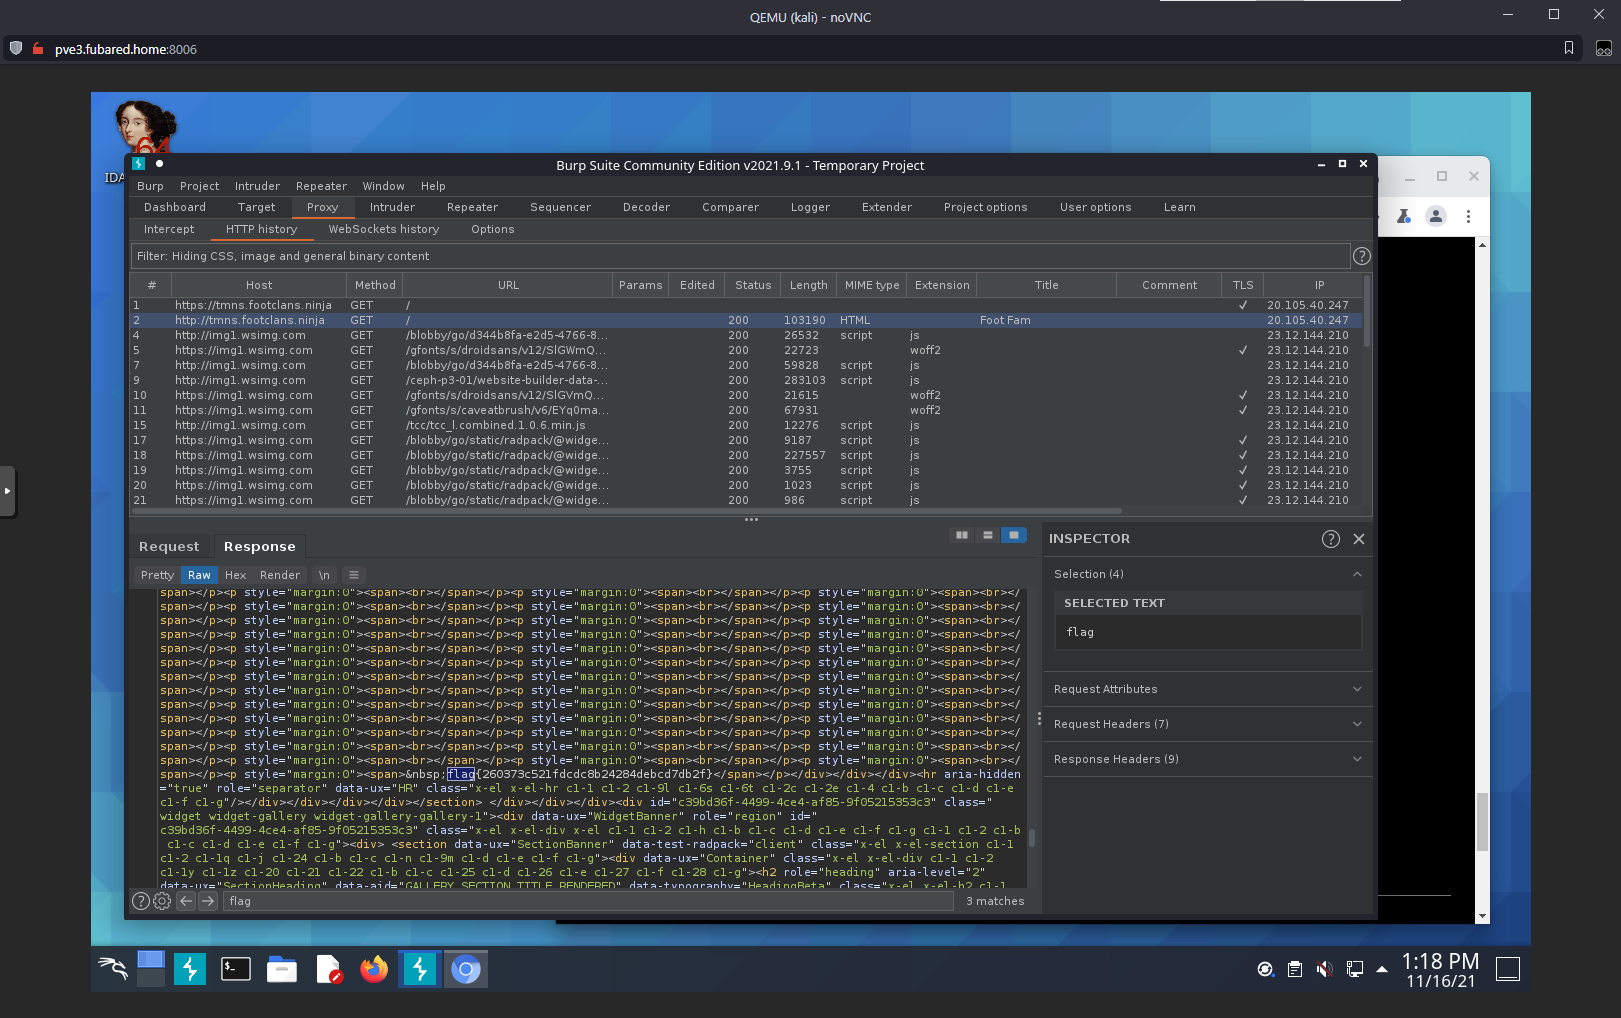Toggle muted volume tray icon
The width and height of the screenshot is (1621, 1018).
(x=1325, y=969)
